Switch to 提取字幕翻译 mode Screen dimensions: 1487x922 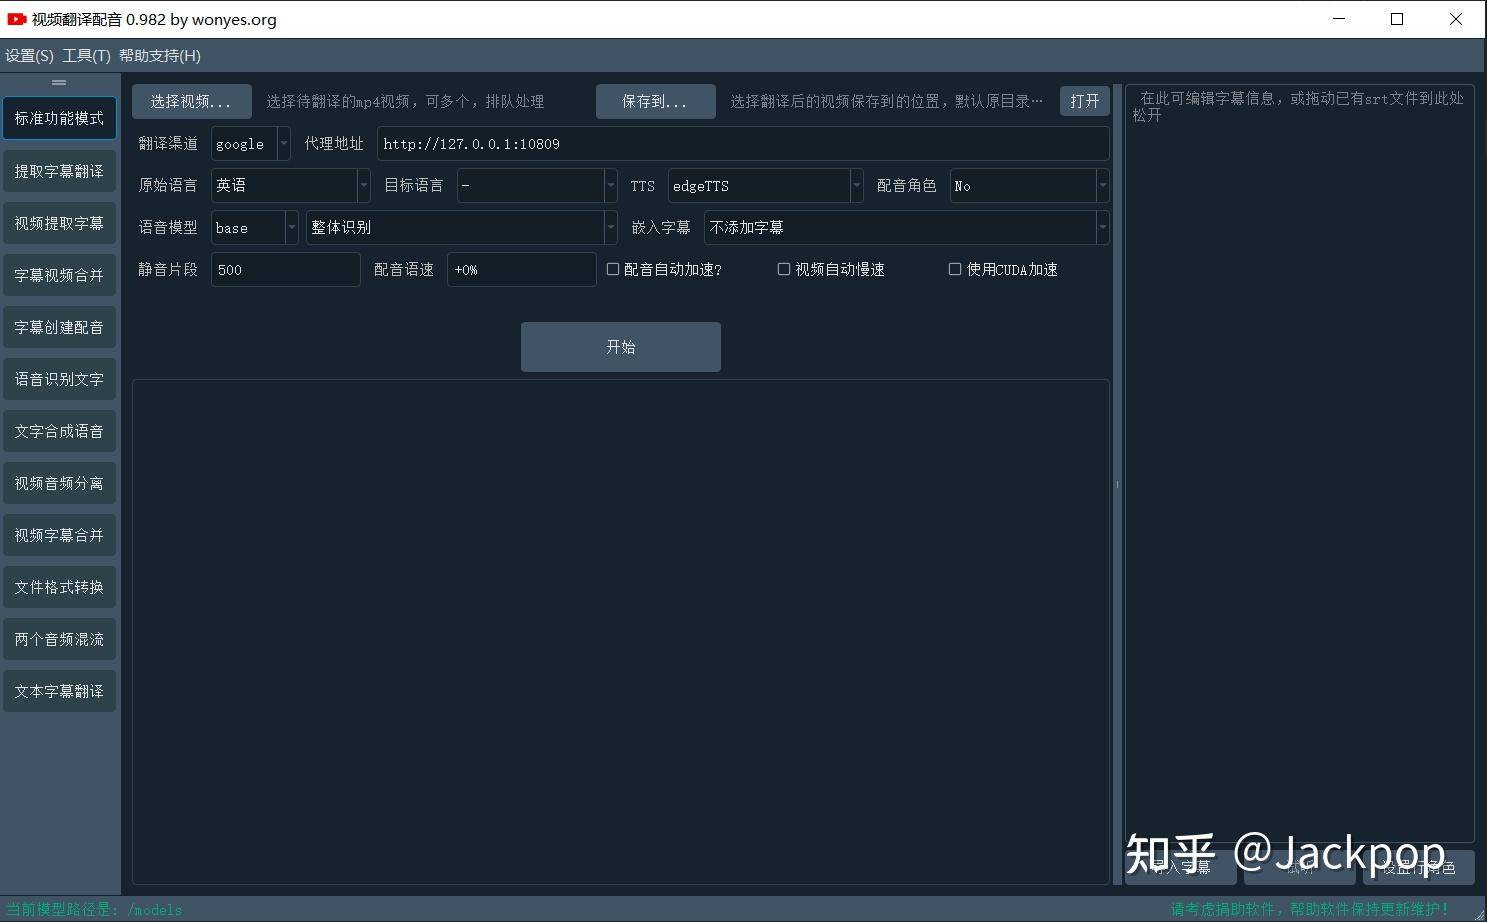pos(59,171)
